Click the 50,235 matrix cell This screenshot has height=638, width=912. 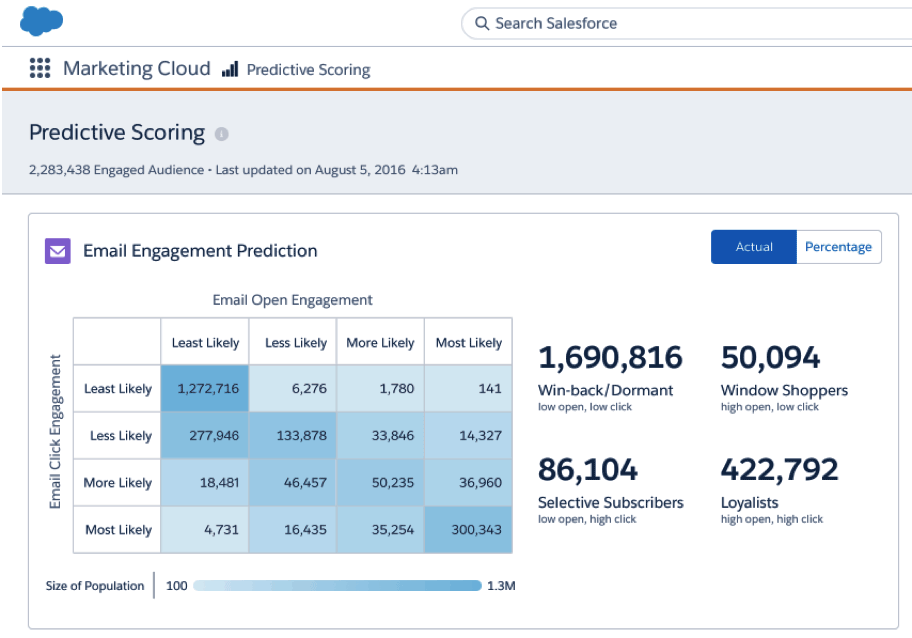380,483
